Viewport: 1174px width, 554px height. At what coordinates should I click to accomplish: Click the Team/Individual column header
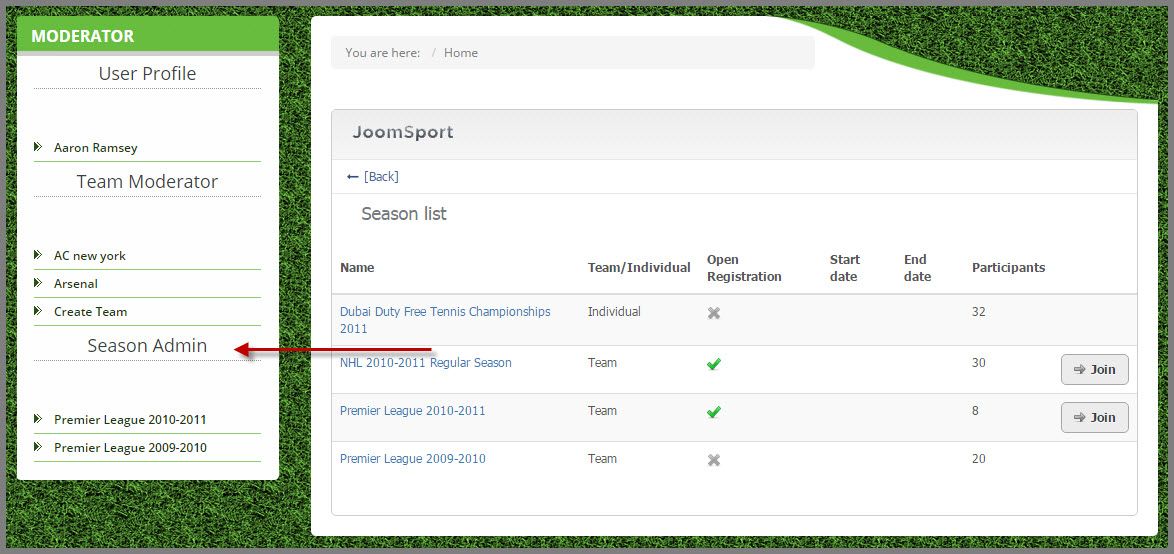coord(639,267)
